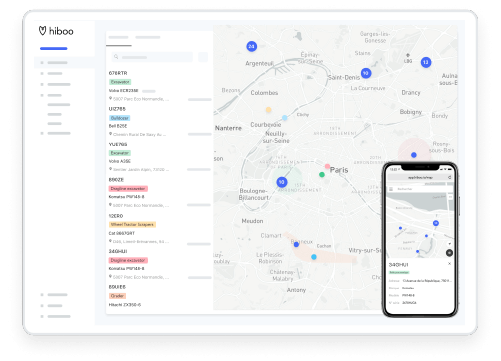
Task: Close the 340HUI detail card on phone
Action: [x=449, y=263]
